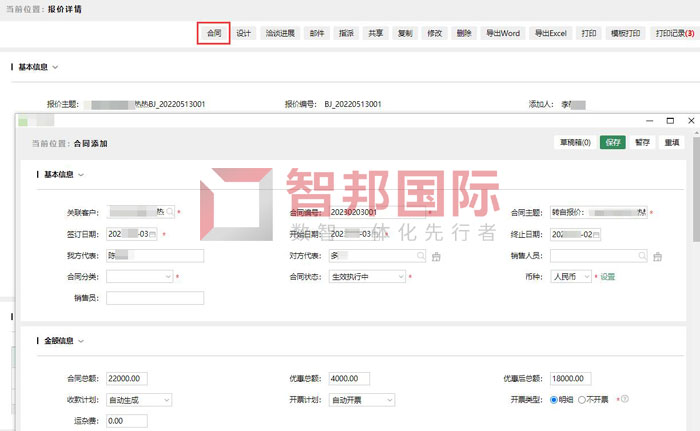Click the 导出Word toolbar button

503,33
